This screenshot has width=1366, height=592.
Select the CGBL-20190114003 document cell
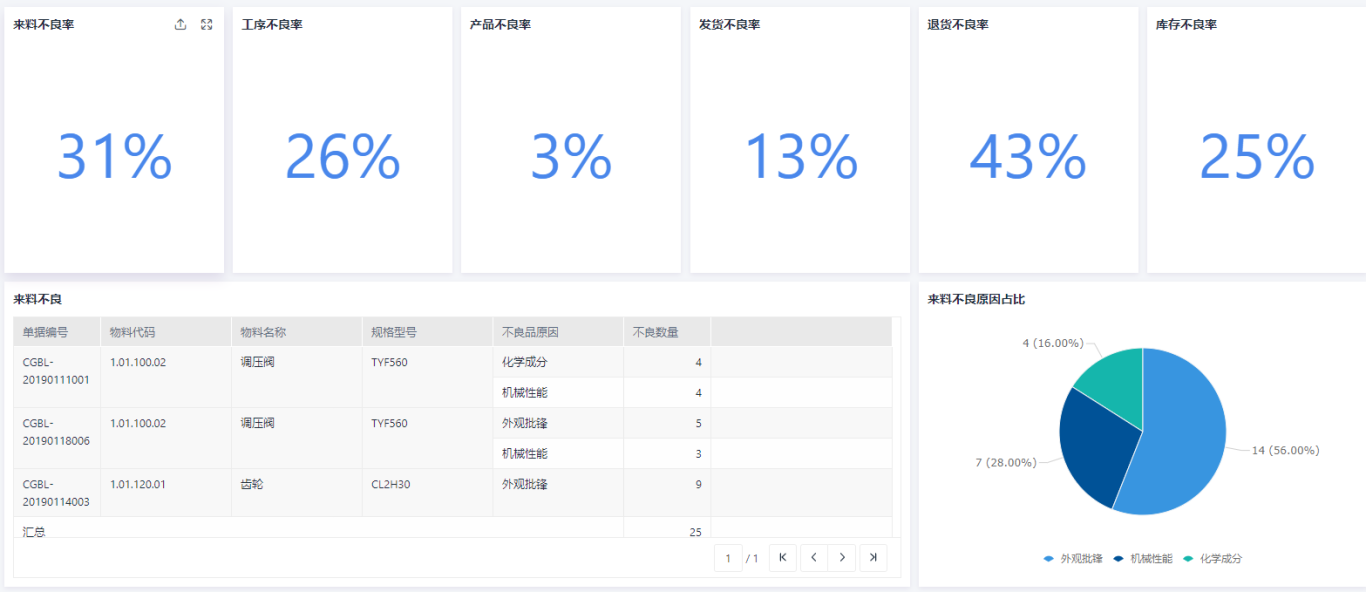[x=57, y=493]
